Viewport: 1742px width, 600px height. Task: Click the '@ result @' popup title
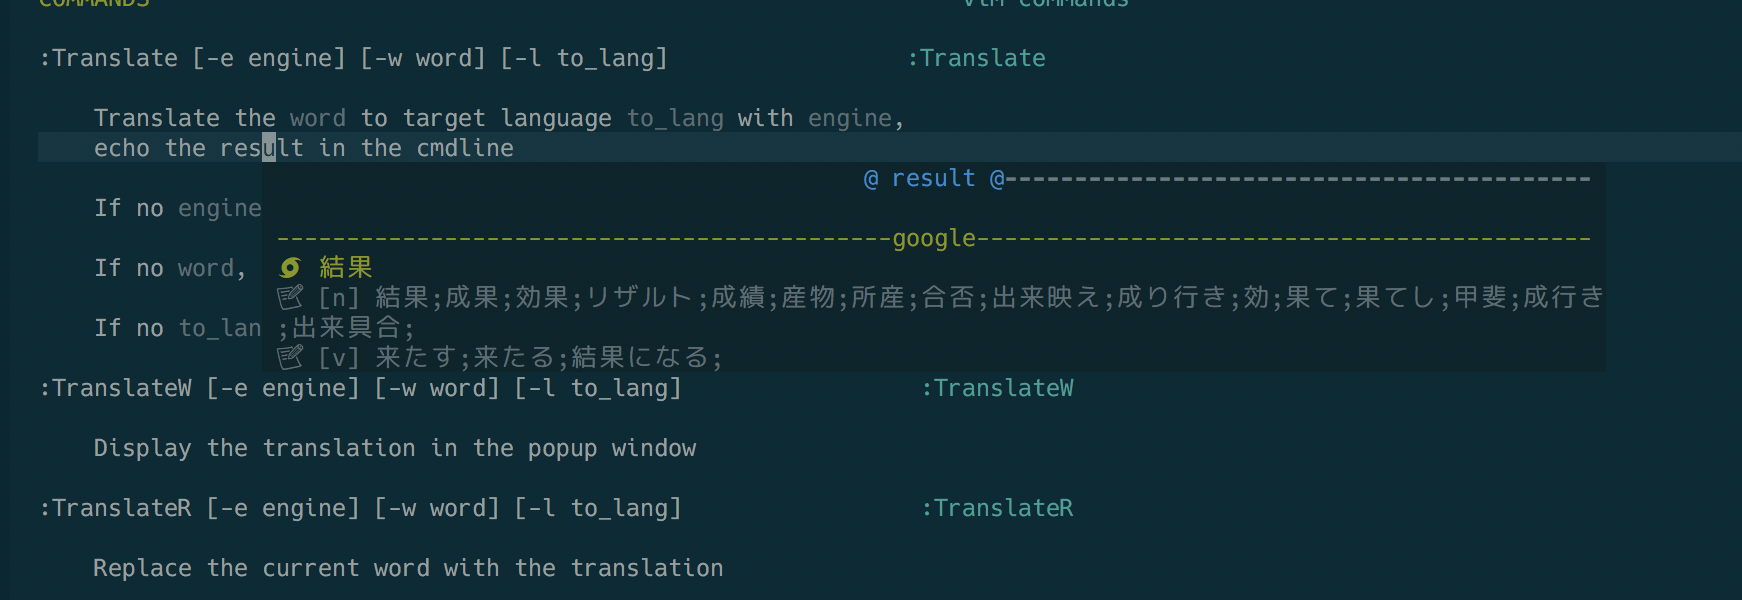(934, 178)
